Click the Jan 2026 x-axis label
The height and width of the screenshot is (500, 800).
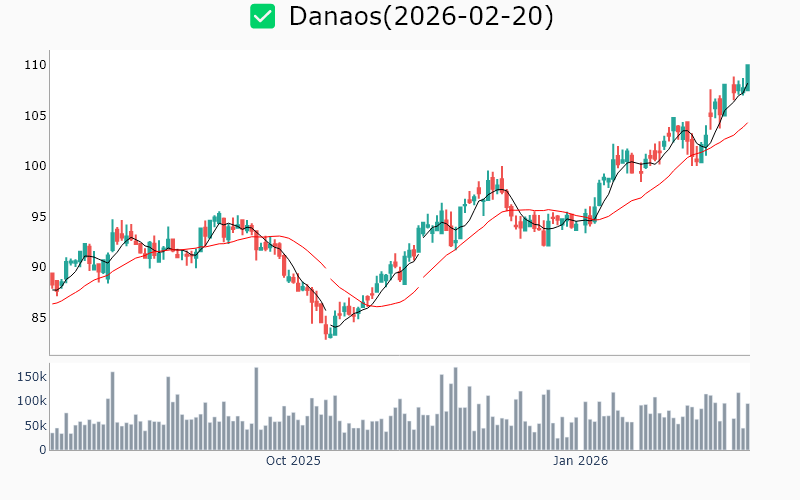[581, 461]
